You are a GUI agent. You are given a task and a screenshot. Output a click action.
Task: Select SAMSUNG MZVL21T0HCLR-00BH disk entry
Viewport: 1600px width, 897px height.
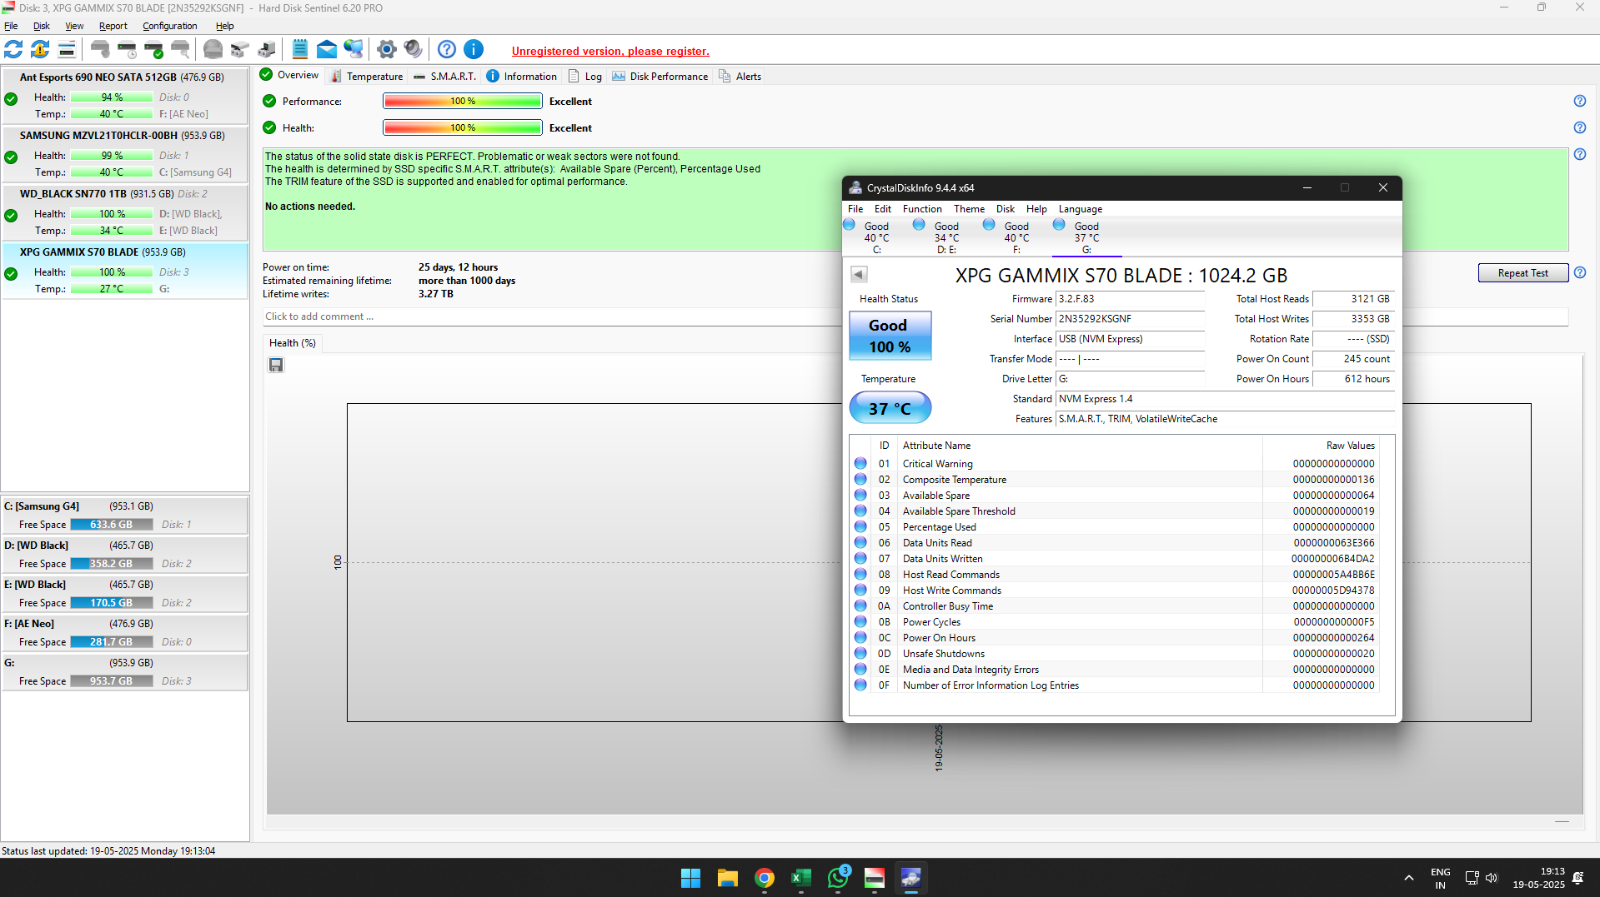click(125, 154)
